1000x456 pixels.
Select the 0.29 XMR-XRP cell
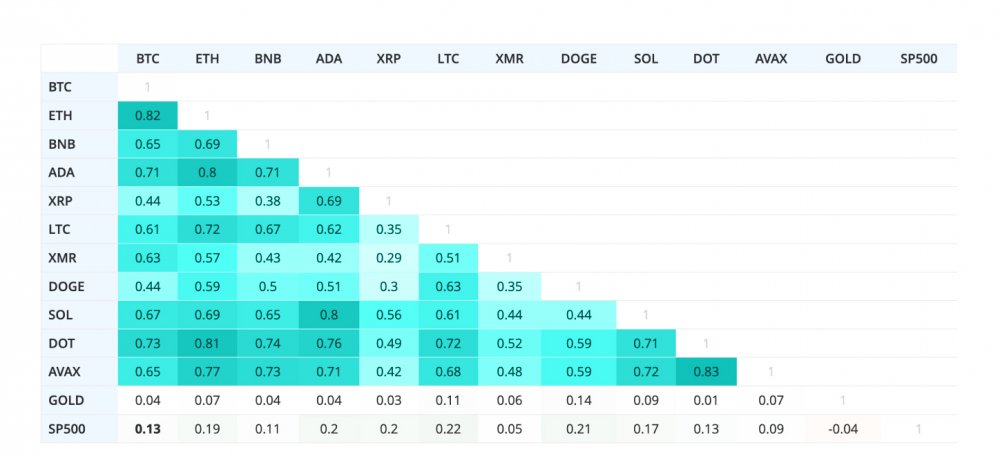click(x=388, y=258)
